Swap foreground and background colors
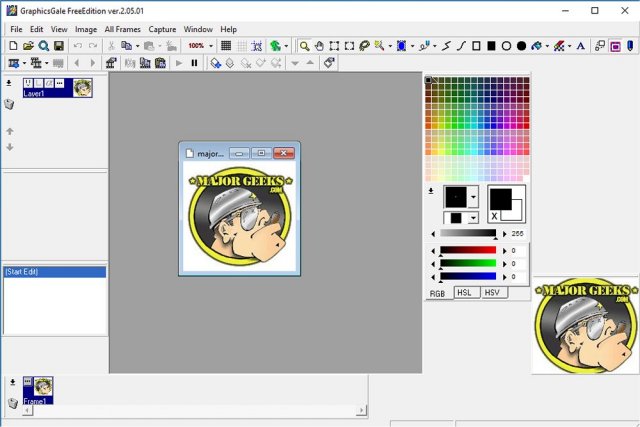The image size is (640, 427). click(494, 216)
